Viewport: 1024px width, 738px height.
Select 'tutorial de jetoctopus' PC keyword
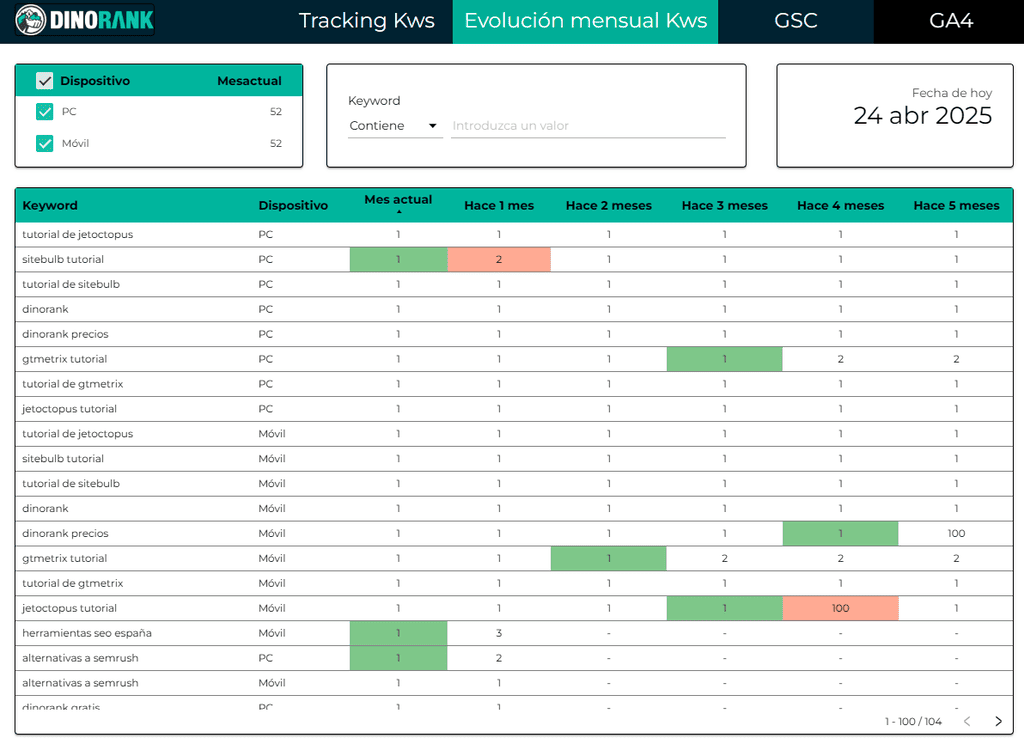(x=77, y=234)
